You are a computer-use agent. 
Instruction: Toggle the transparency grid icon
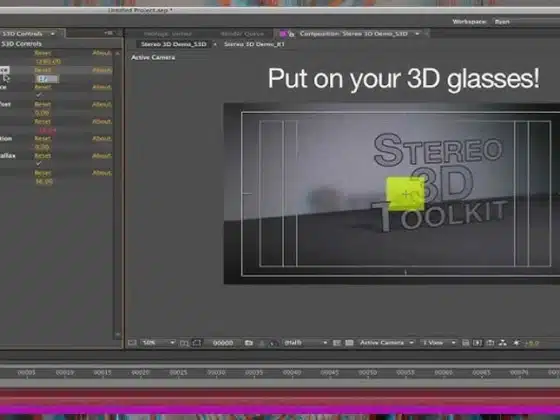click(349, 343)
